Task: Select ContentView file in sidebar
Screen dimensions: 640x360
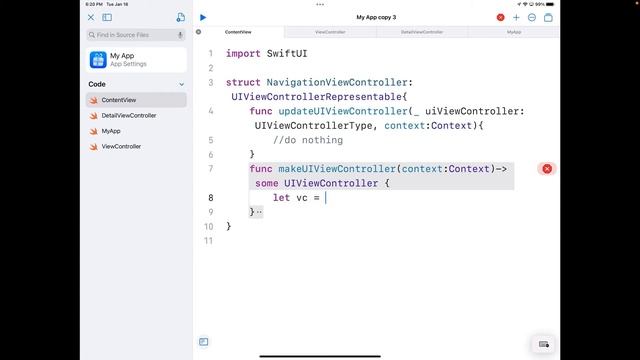Action: [x=136, y=100]
